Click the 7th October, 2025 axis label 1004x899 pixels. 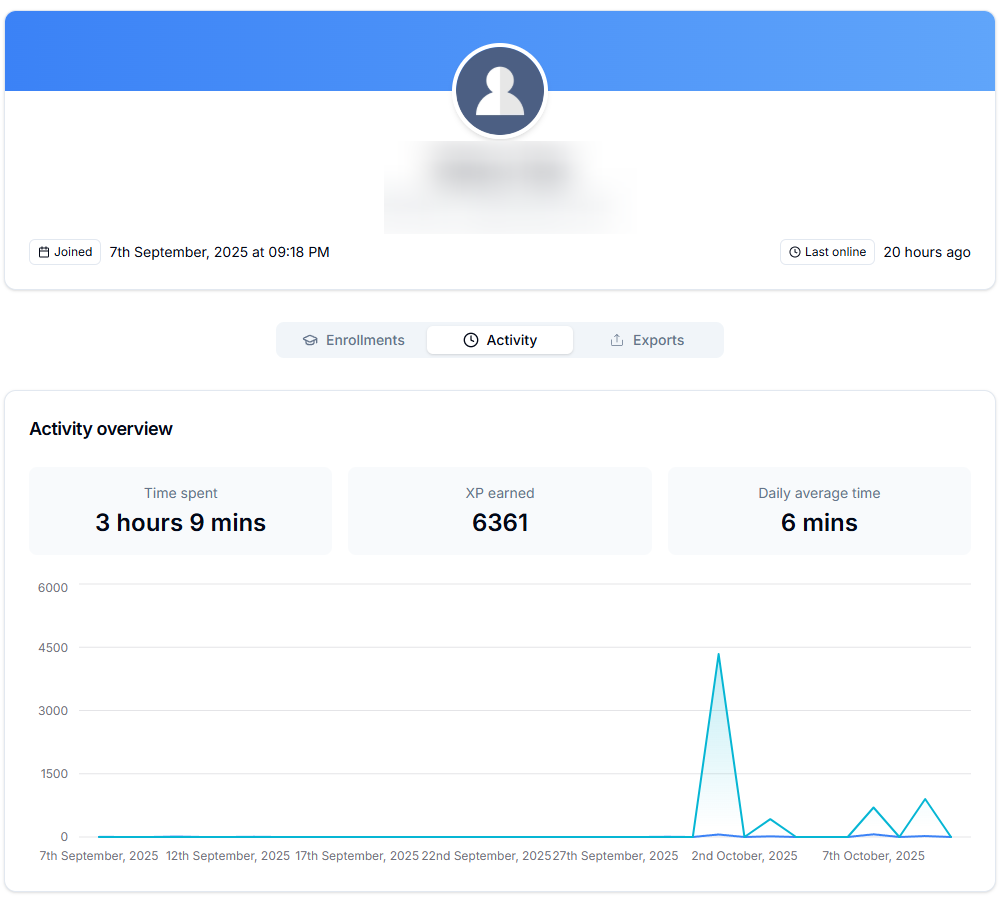click(x=873, y=856)
